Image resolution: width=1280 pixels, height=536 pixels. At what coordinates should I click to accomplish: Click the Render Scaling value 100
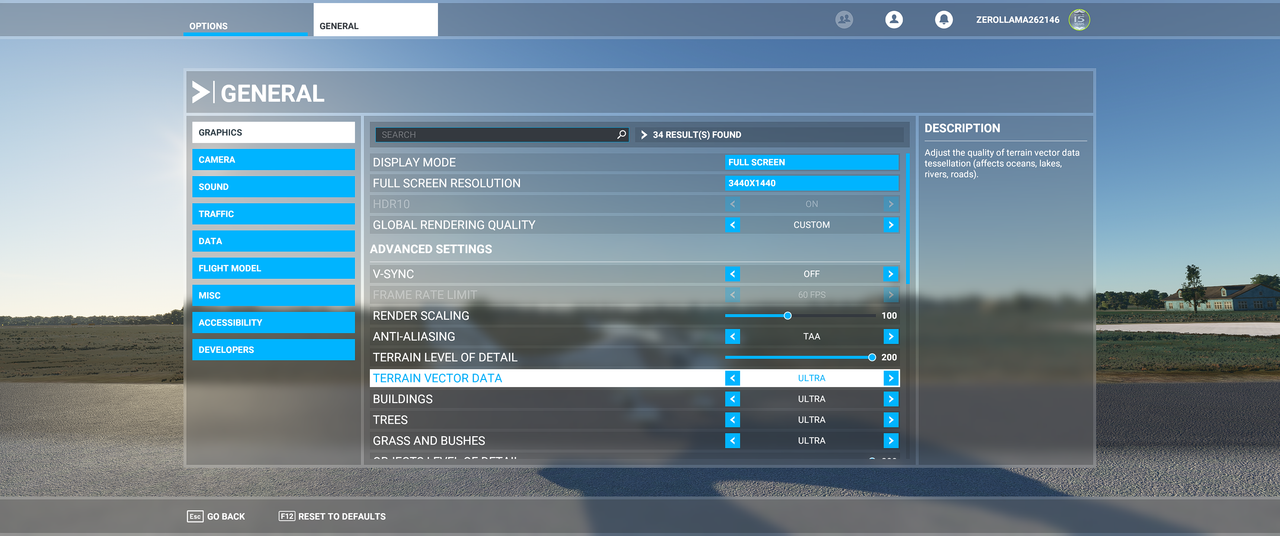(889, 316)
